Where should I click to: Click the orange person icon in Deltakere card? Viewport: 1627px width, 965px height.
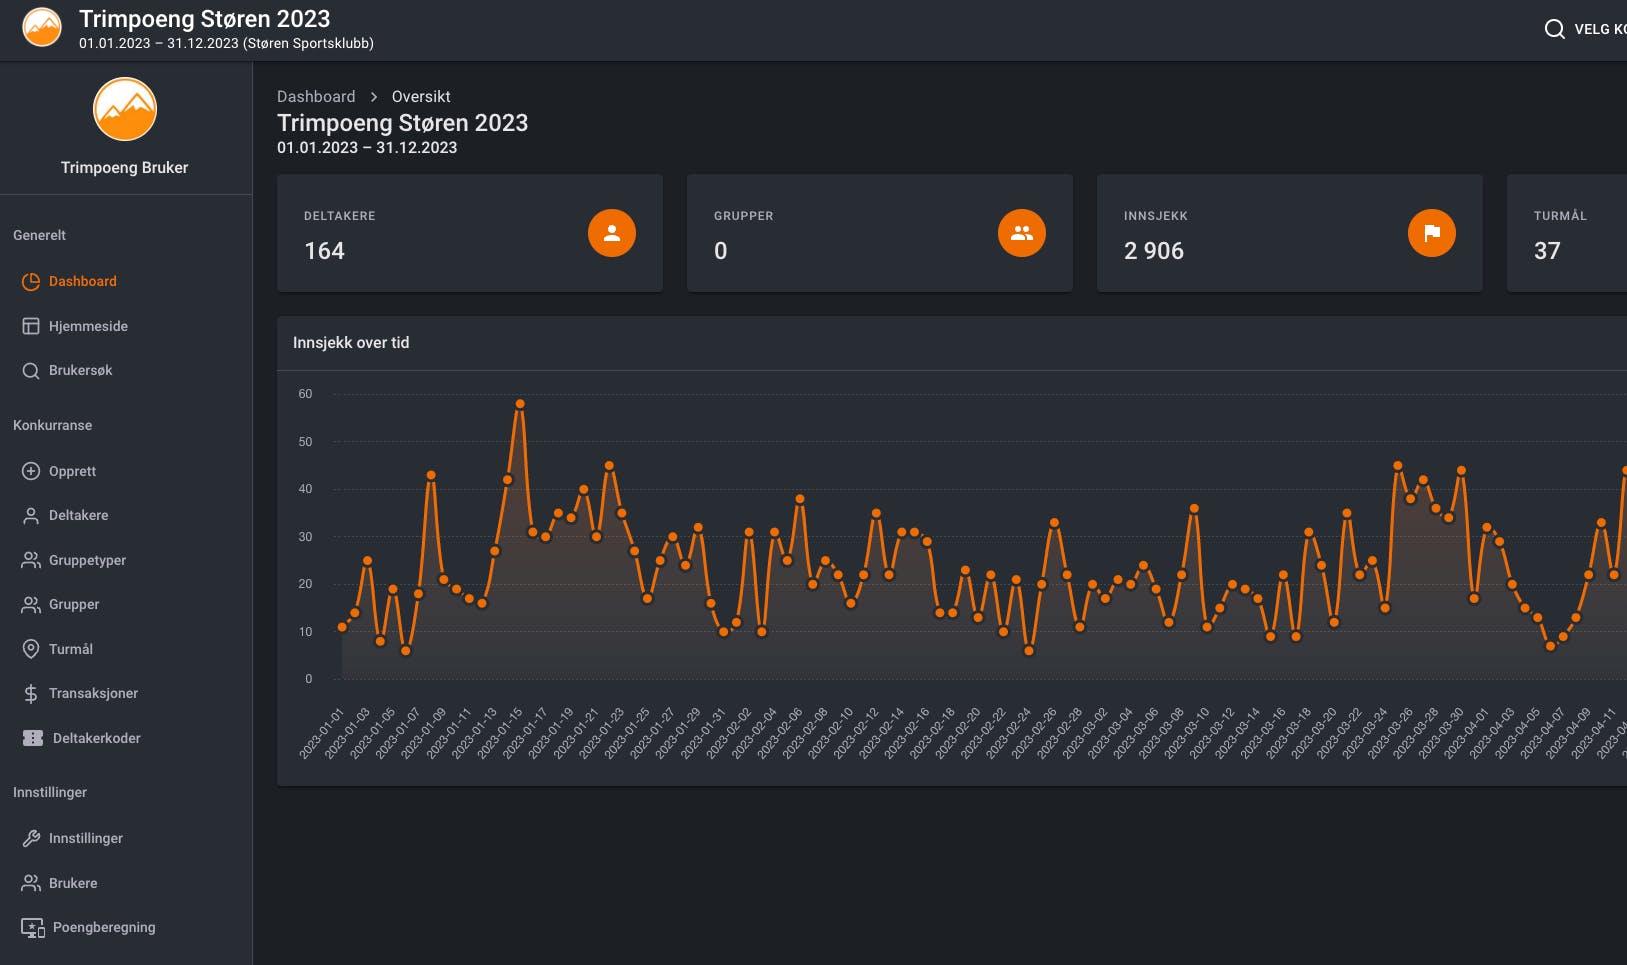pos(611,233)
